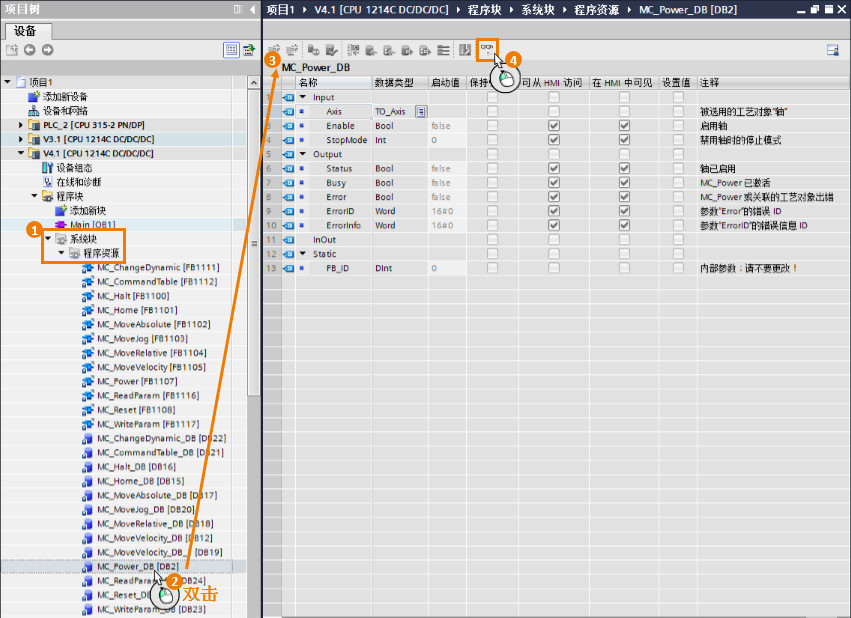The height and width of the screenshot is (618, 851).
Task: Select the MC_Home_DB [DB15] data block icon
Action: point(87,481)
